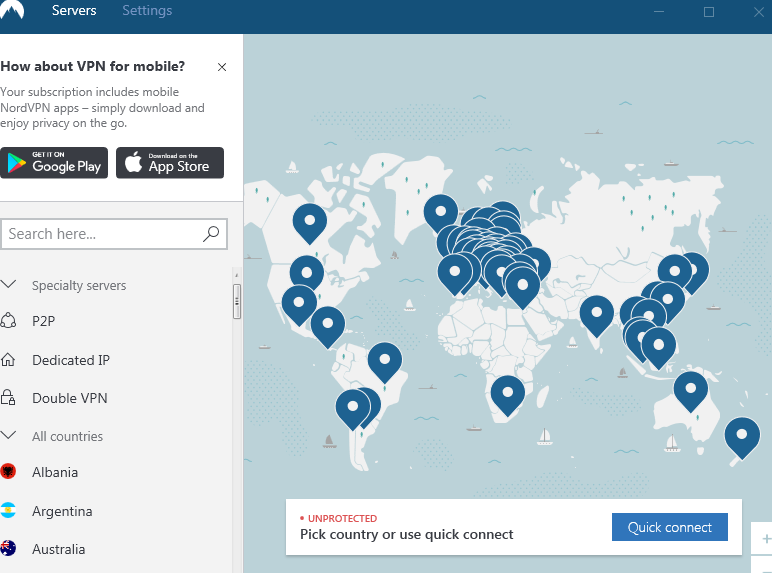Select Argentina in the country list
This screenshot has width=772, height=573.
[x=62, y=511]
